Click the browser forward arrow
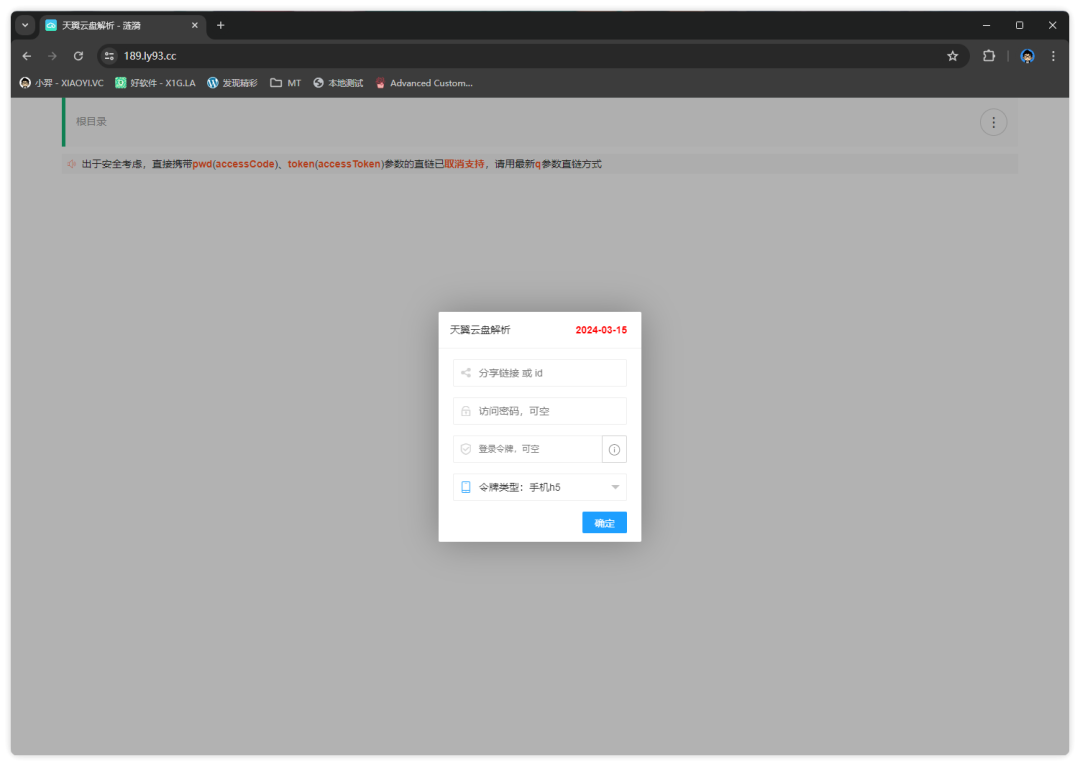The image size is (1080, 766). coord(52,56)
